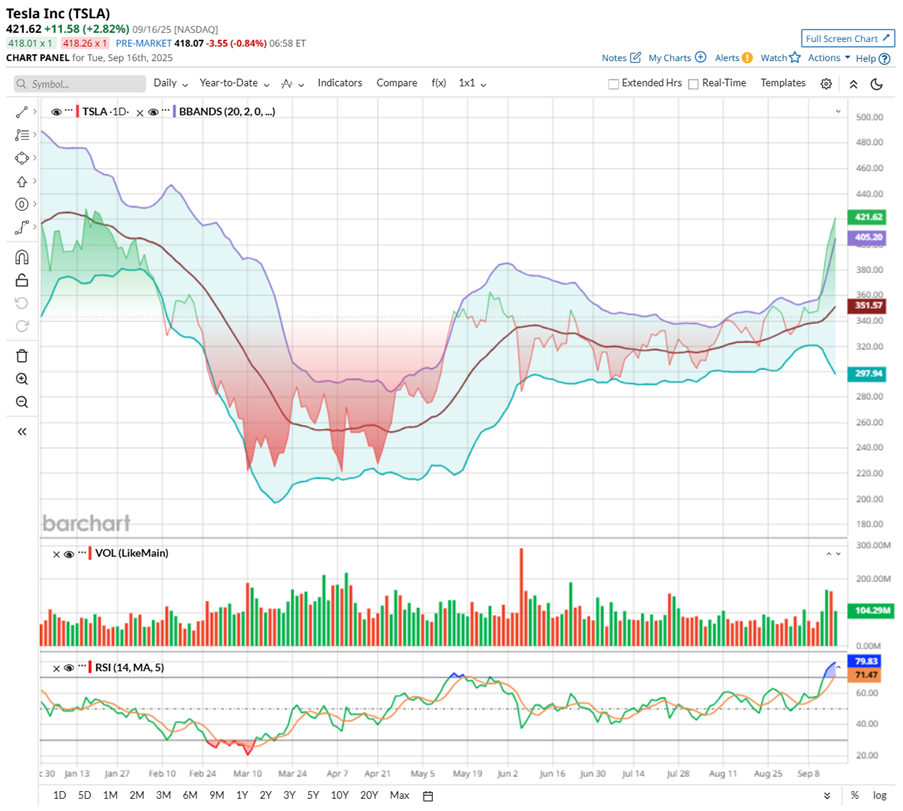Open chart settings gear
Viewport: 903px width, 811px height.
pyautogui.click(x=826, y=84)
